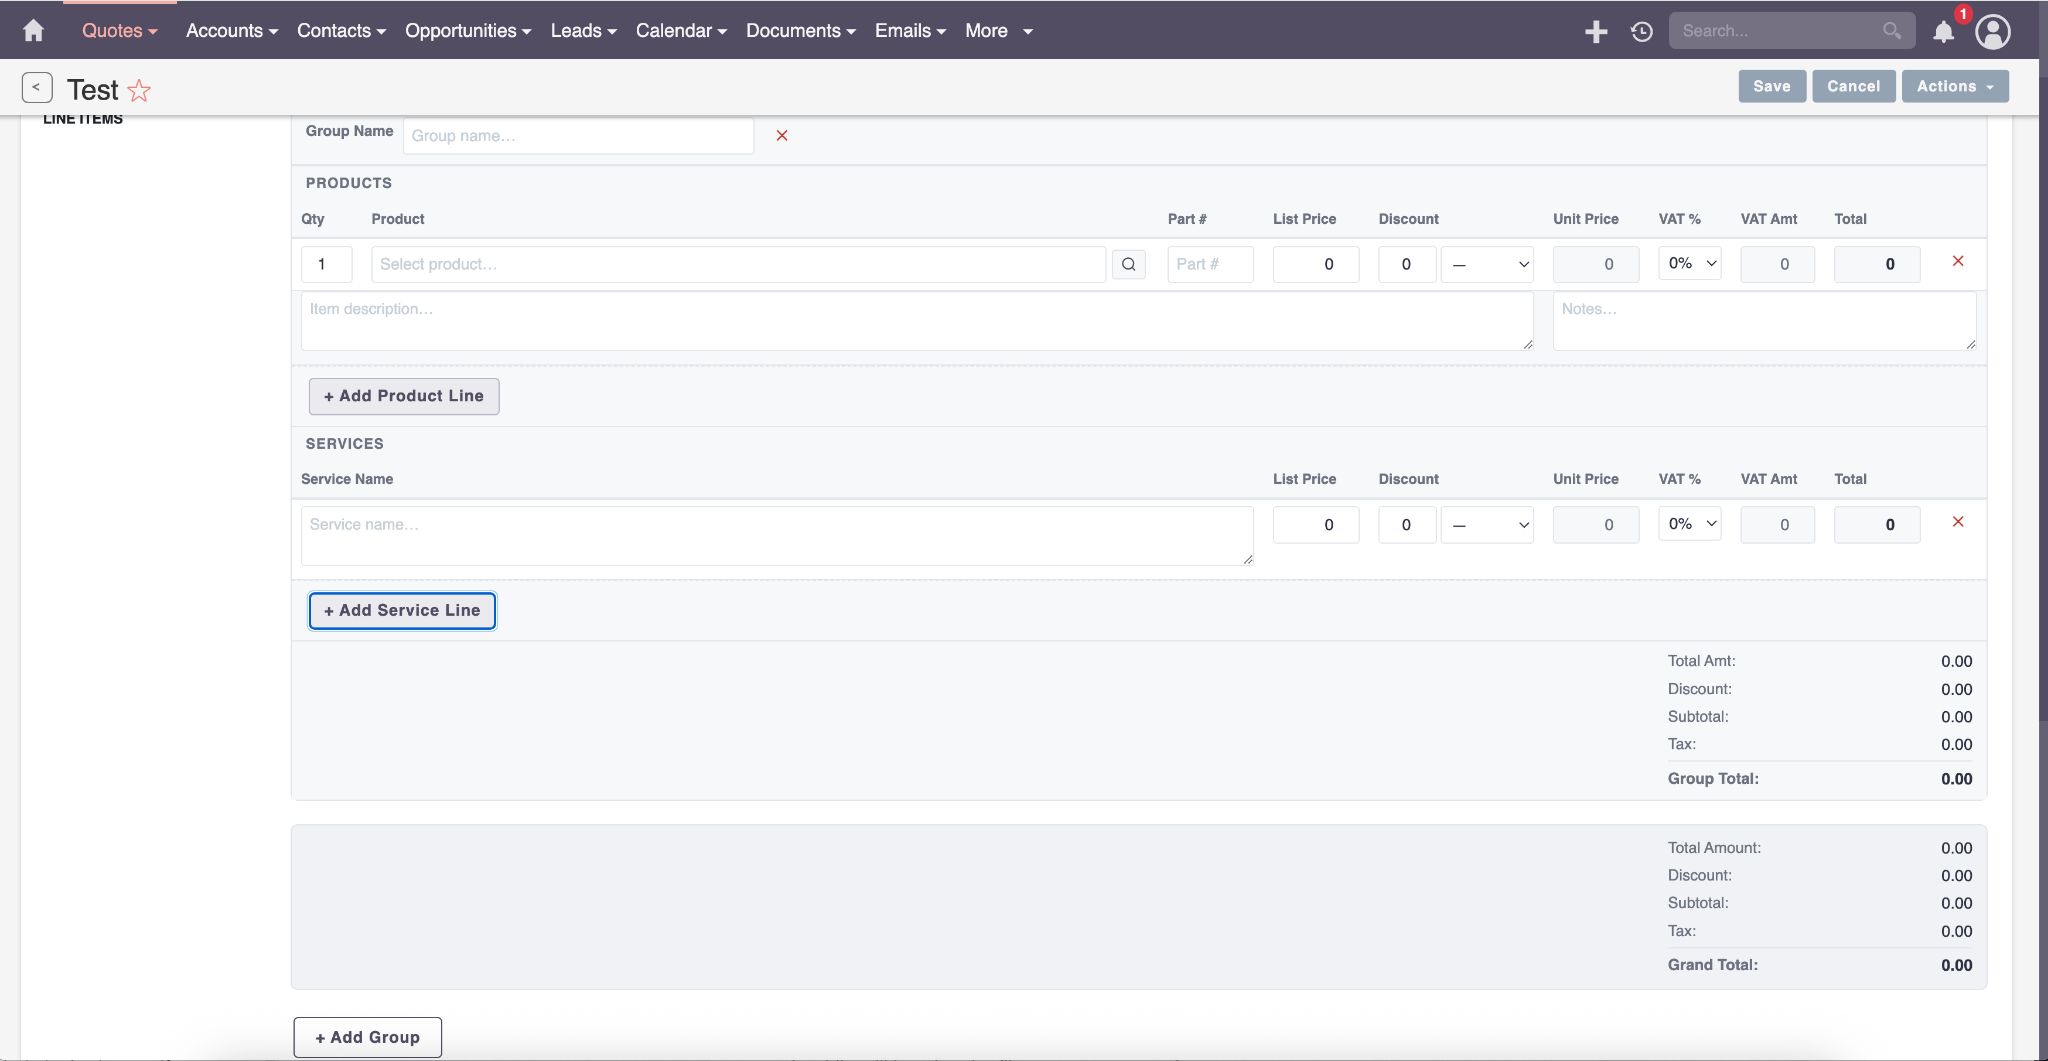Remove the group with red X
2048x1061 pixels.
(782, 136)
